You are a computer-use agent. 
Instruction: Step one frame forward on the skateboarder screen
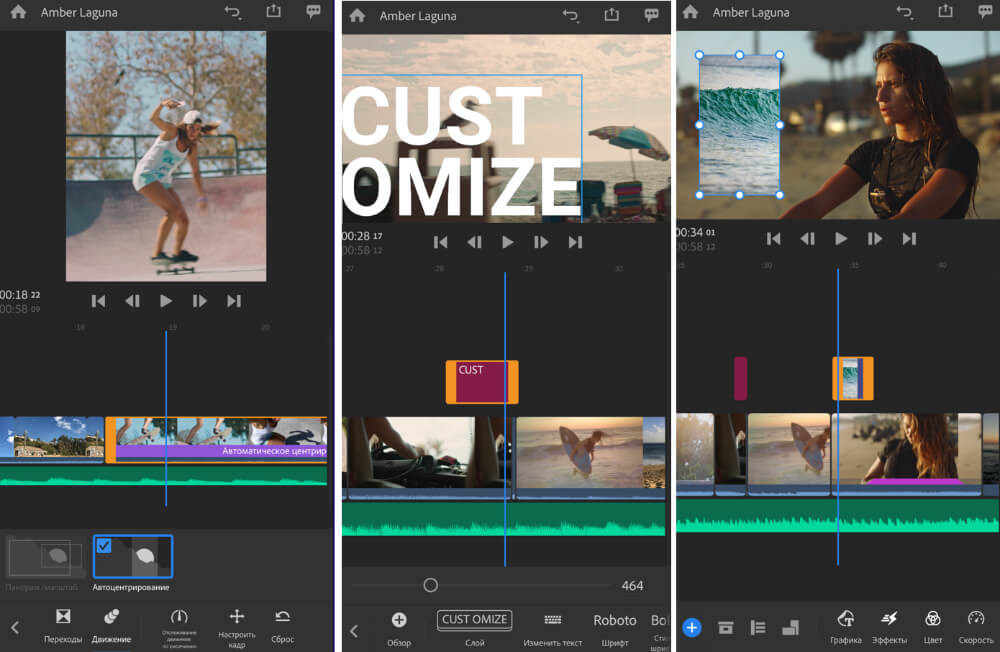[x=200, y=300]
